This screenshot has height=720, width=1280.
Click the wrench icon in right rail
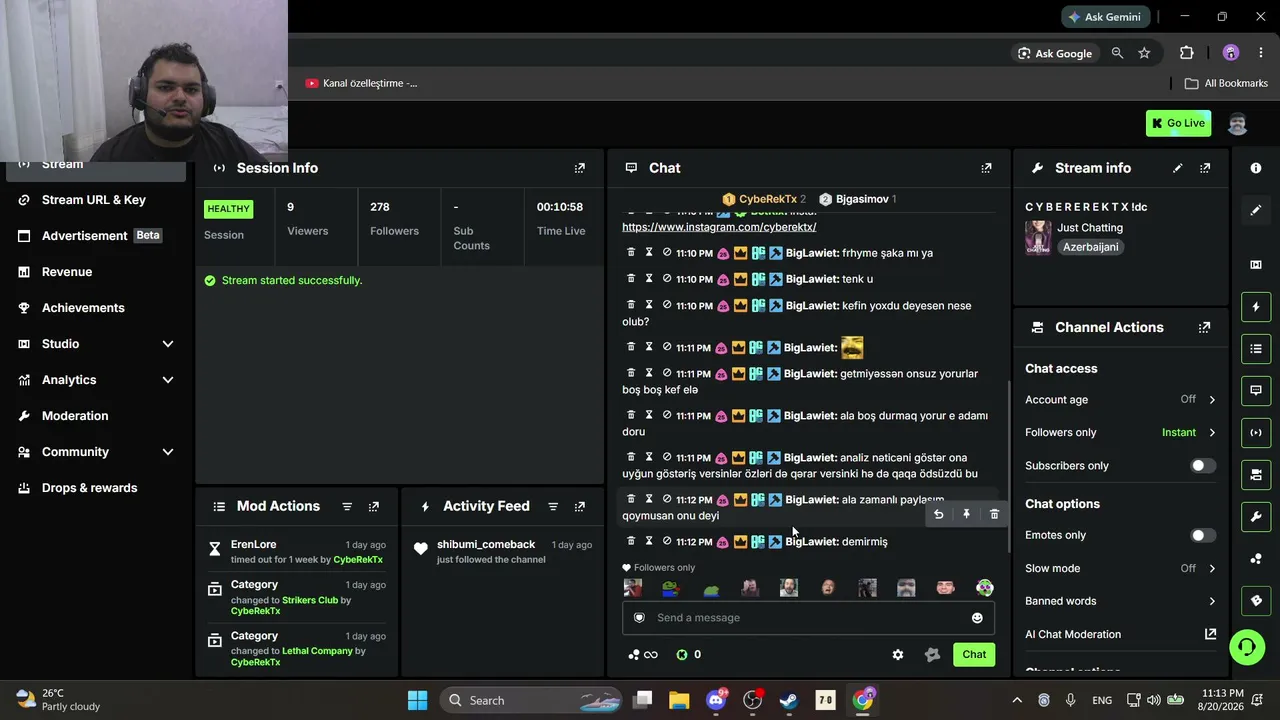click(x=1256, y=516)
